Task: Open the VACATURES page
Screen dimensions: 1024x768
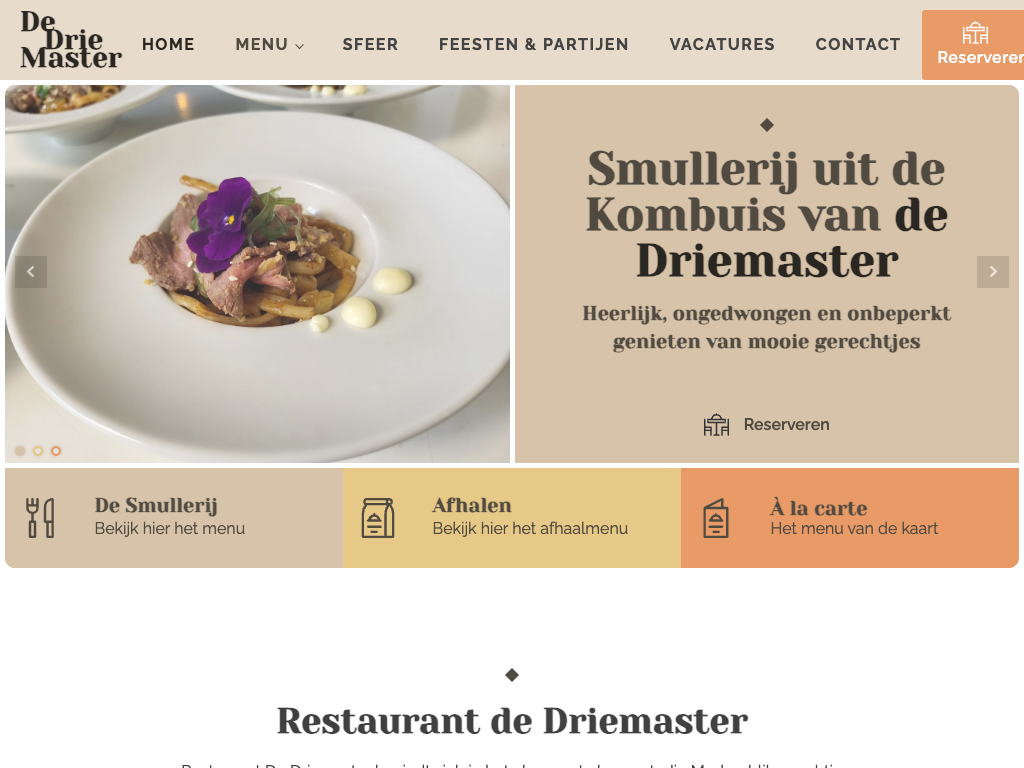Action: tap(722, 44)
